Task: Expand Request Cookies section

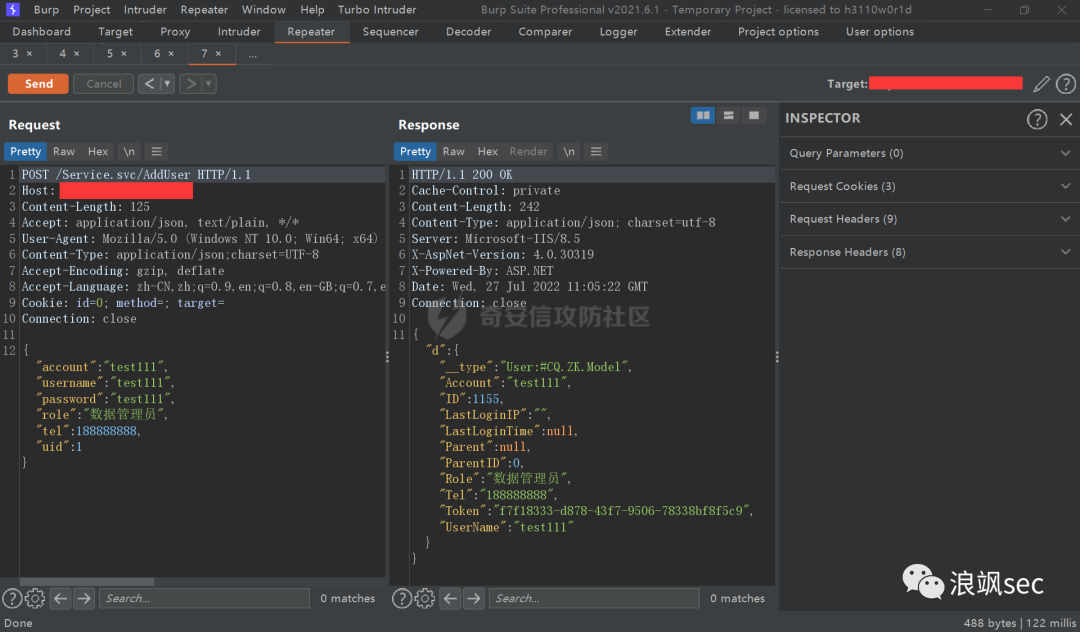Action: 928,186
